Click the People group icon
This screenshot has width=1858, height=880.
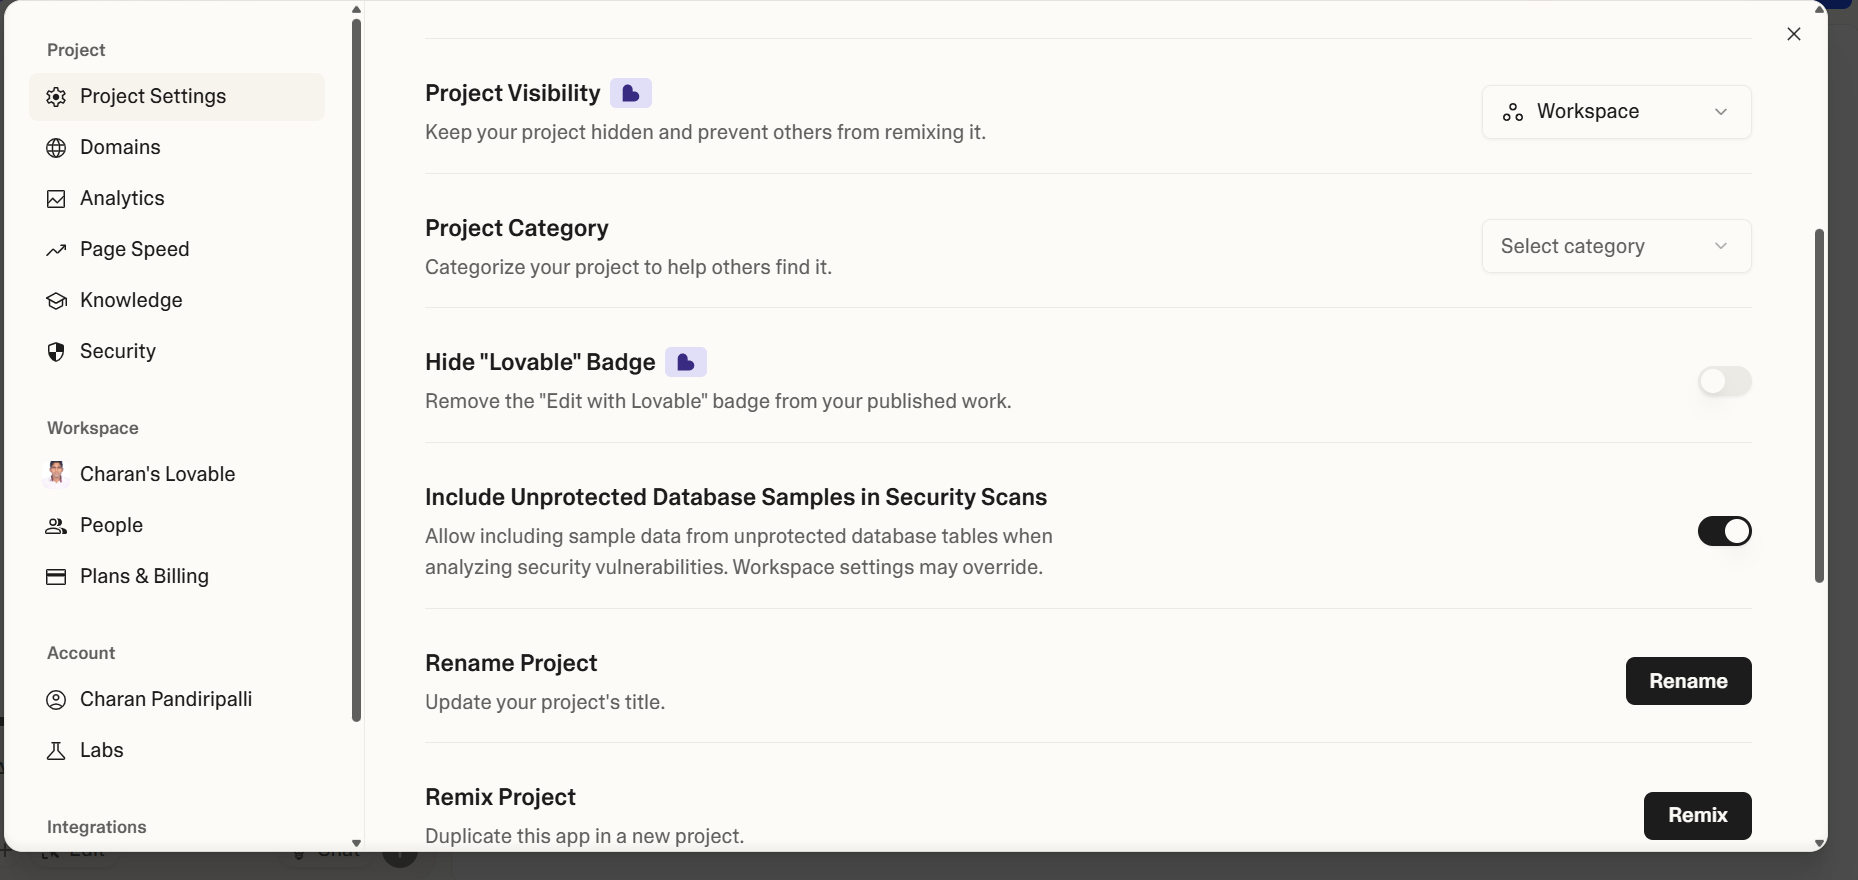coord(56,526)
